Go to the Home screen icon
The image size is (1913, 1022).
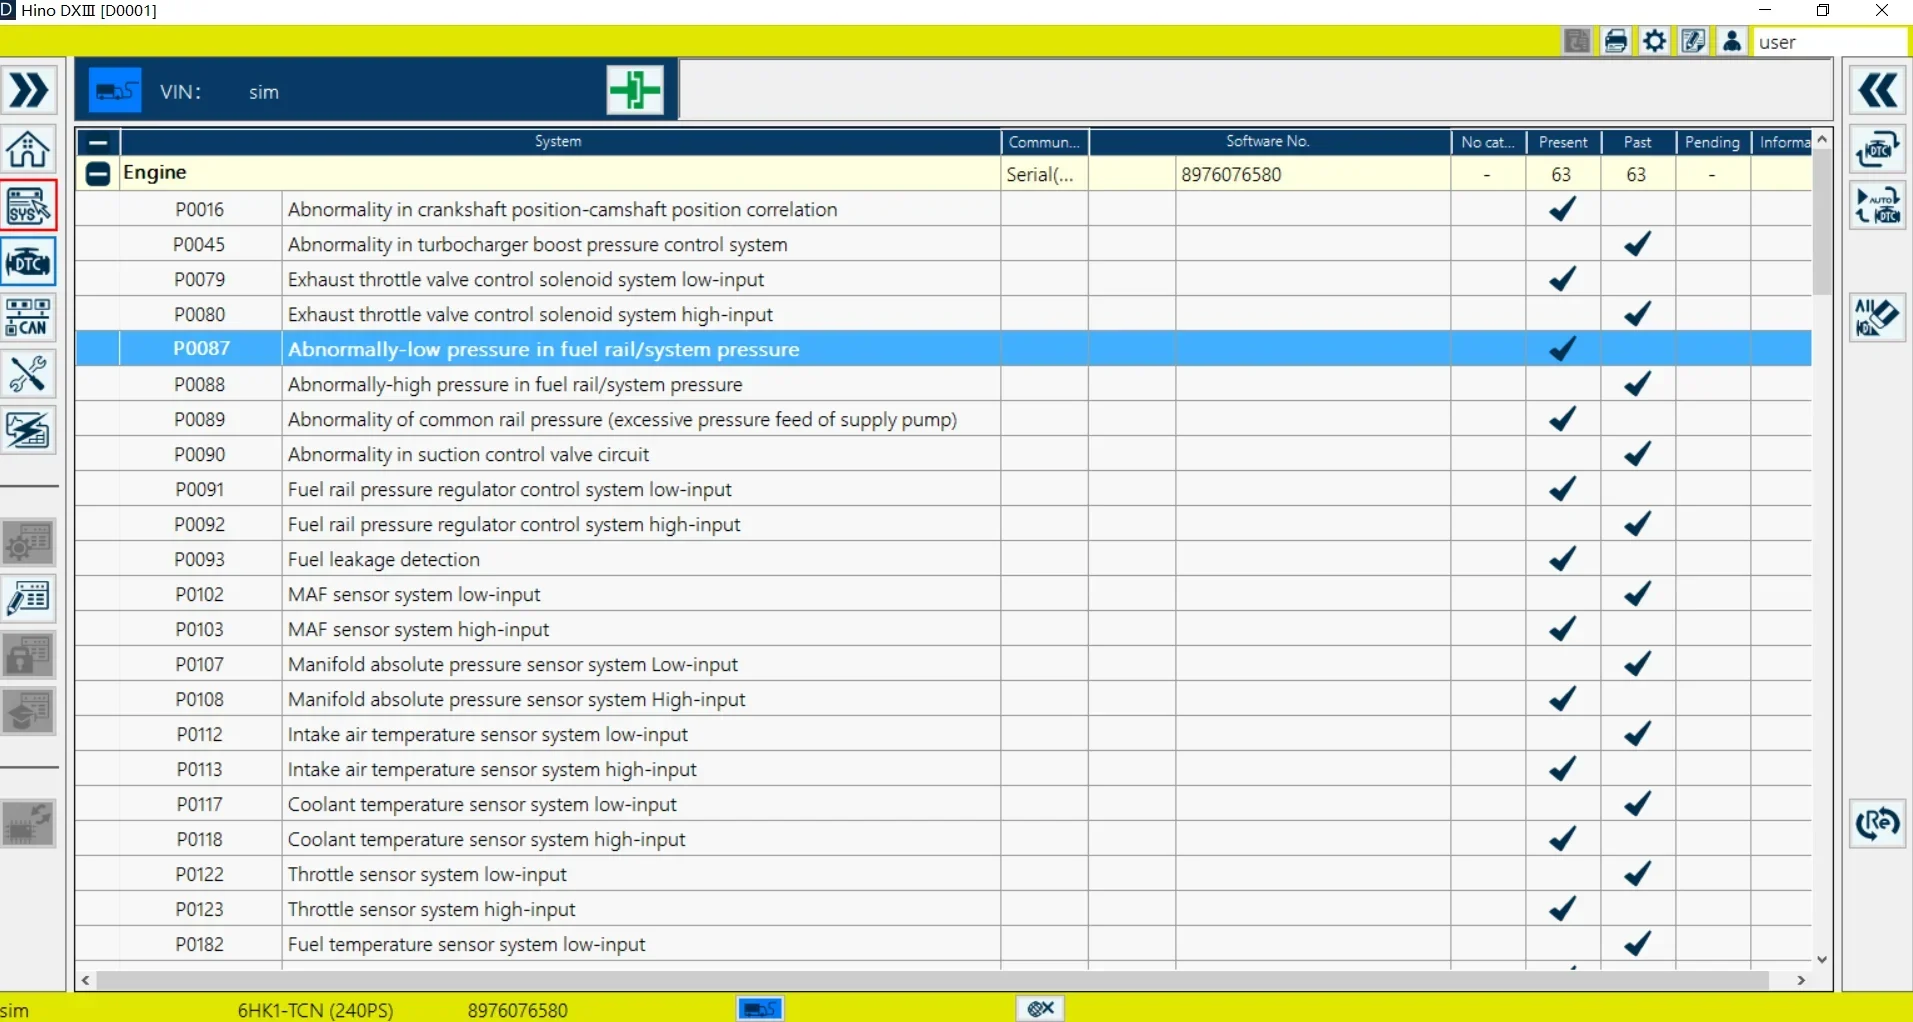(x=29, y=149)
